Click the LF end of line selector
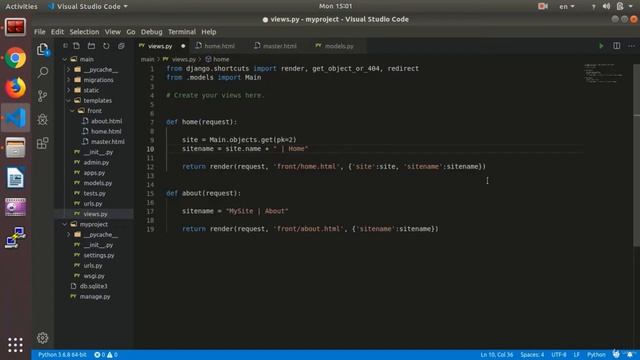640x360 pixels. (x=576, y=355)
